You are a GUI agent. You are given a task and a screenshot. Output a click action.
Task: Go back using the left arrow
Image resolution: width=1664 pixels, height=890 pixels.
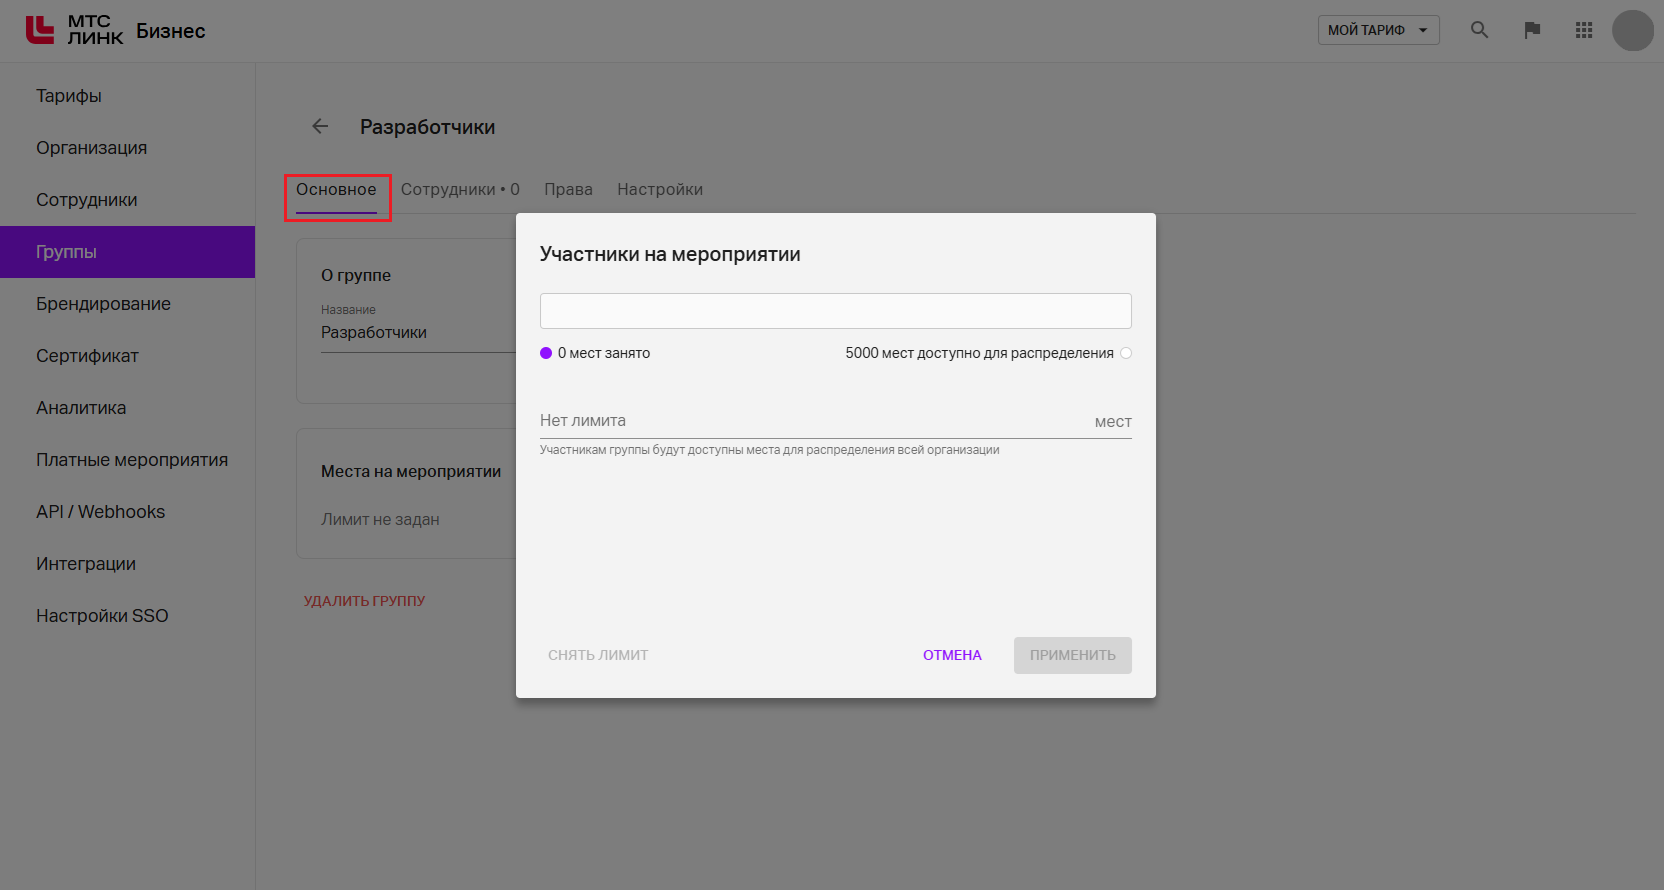coord(320,126)
